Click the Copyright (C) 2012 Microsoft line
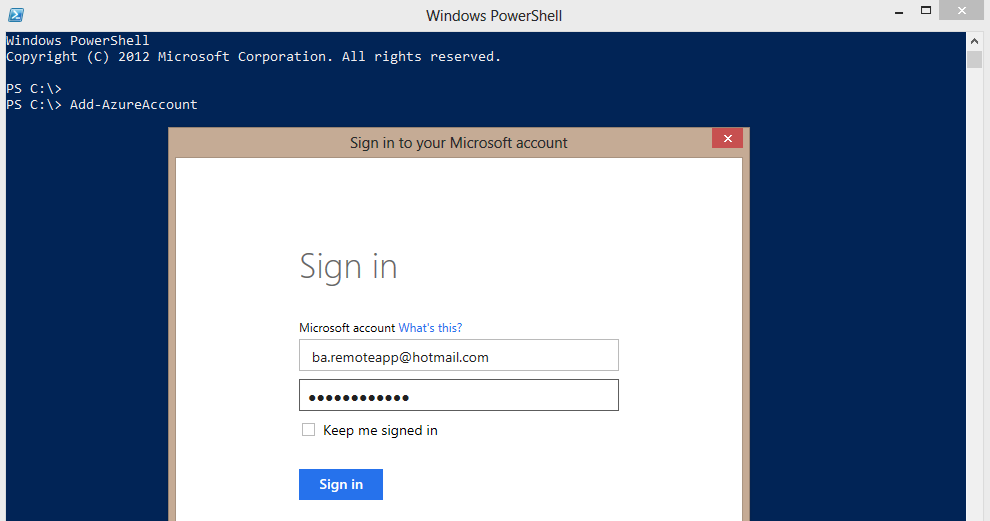 point(253,57)
